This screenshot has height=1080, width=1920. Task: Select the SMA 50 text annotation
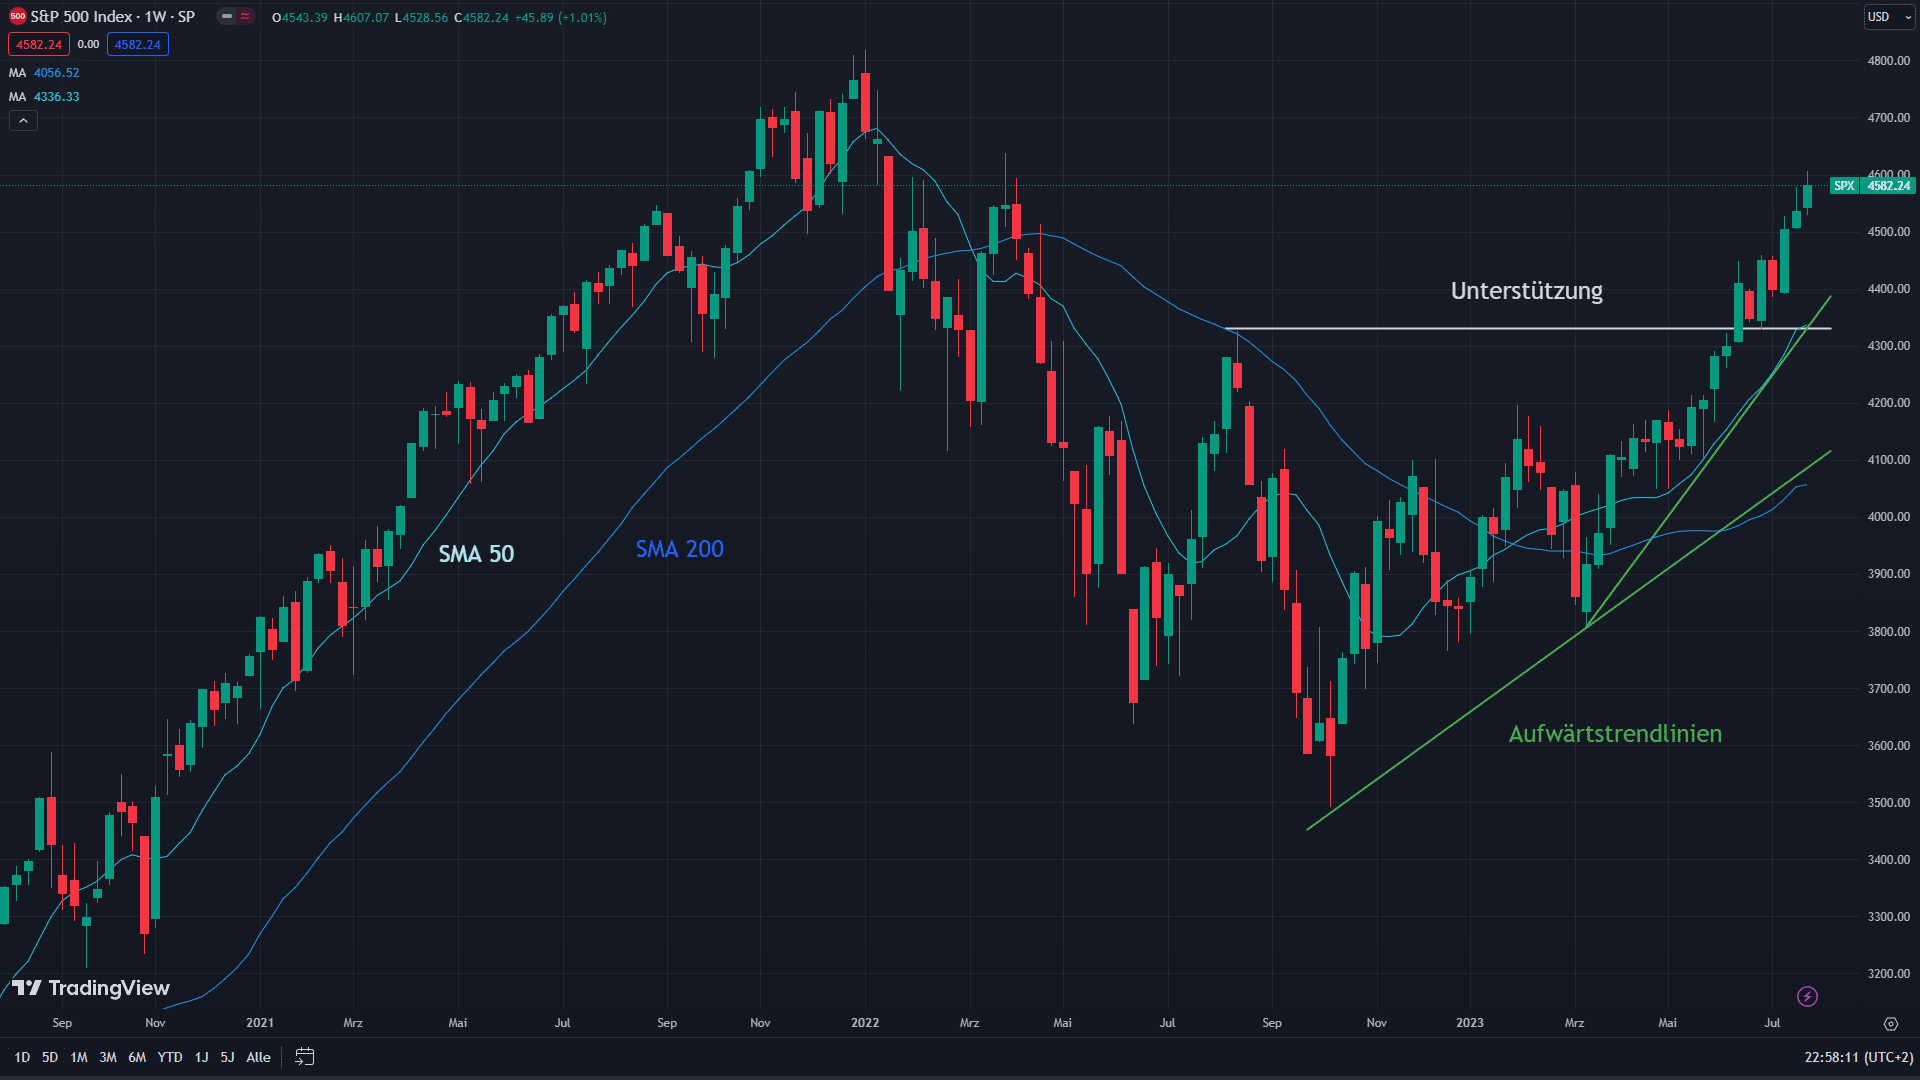[476, 554]
